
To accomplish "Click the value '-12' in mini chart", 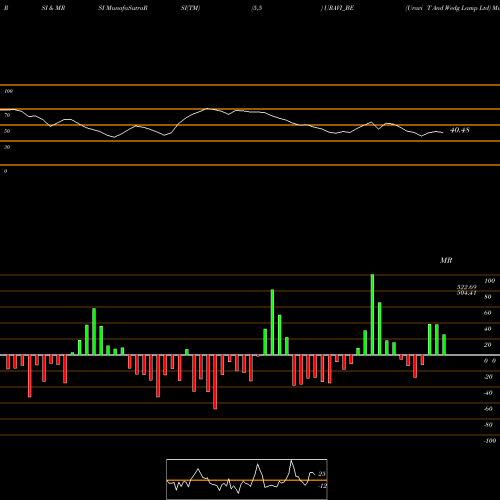I will [322, 486].
